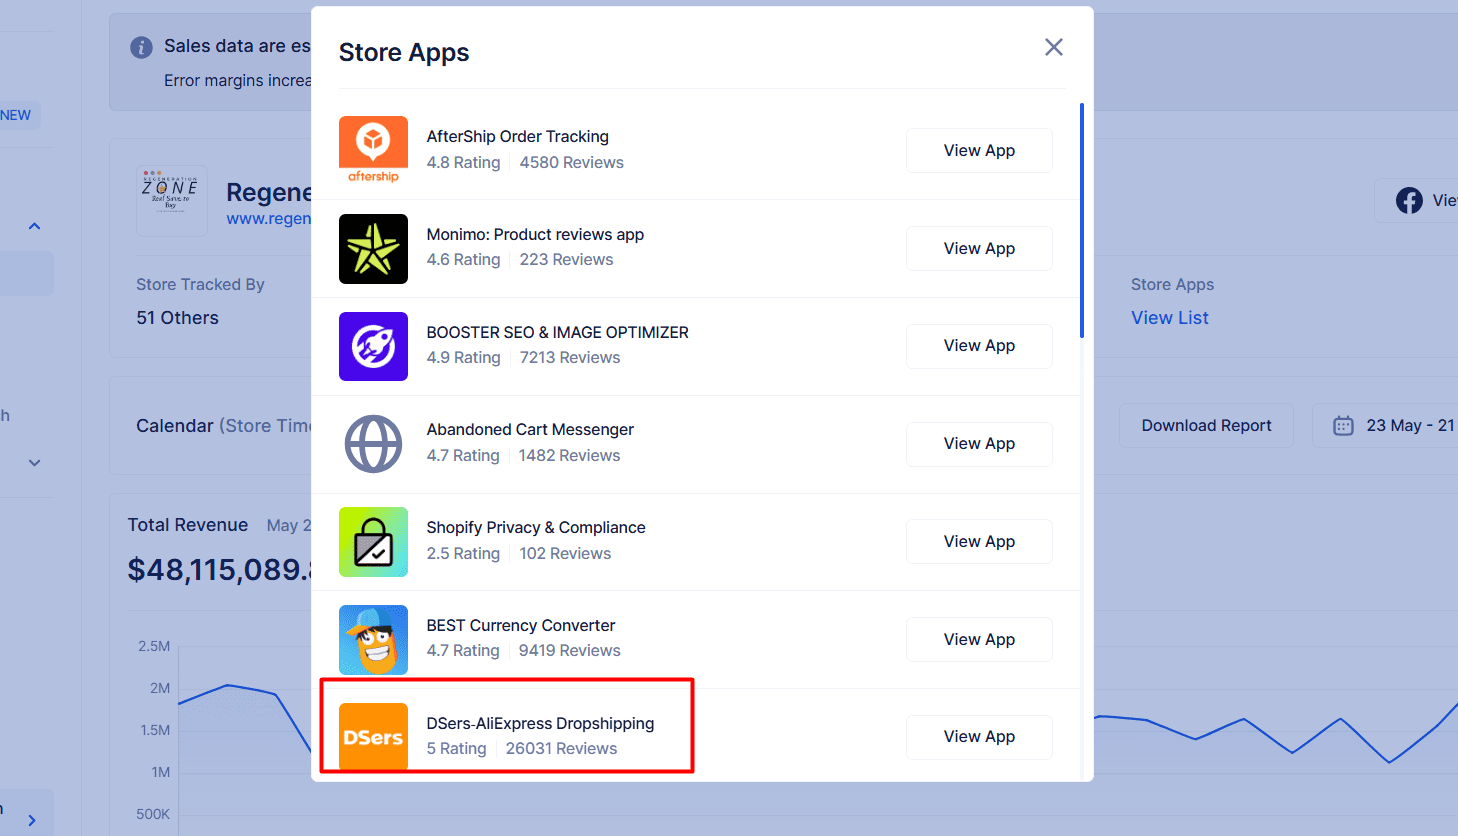Image resolution: width=1458 pixels, height=836 pixels.
Task: Click the DSers-AliExpress Dropshipping app name
Action: tap(540, 724)
